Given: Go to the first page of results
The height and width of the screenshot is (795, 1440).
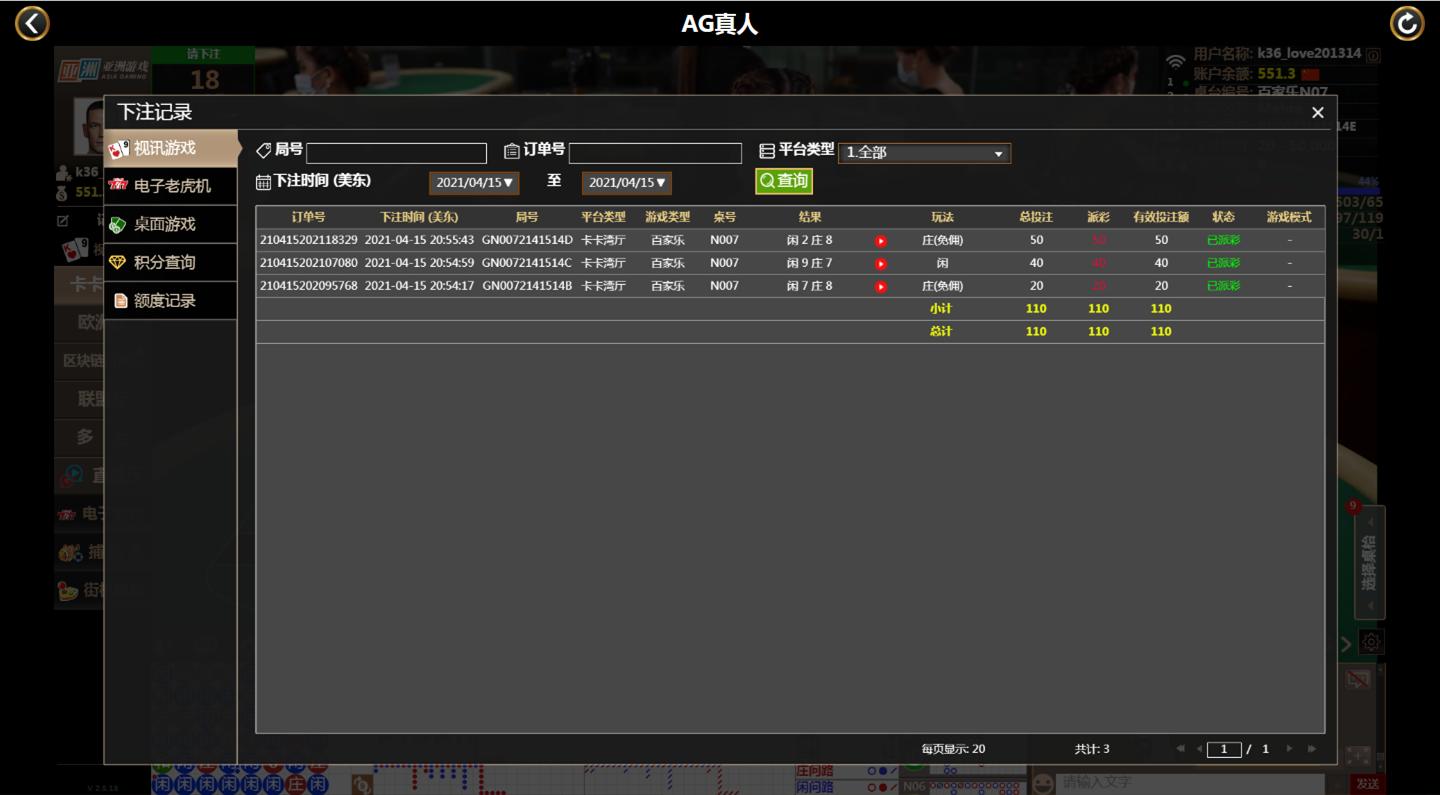Looking at the screenshot, I should [x=1181, y=749].
